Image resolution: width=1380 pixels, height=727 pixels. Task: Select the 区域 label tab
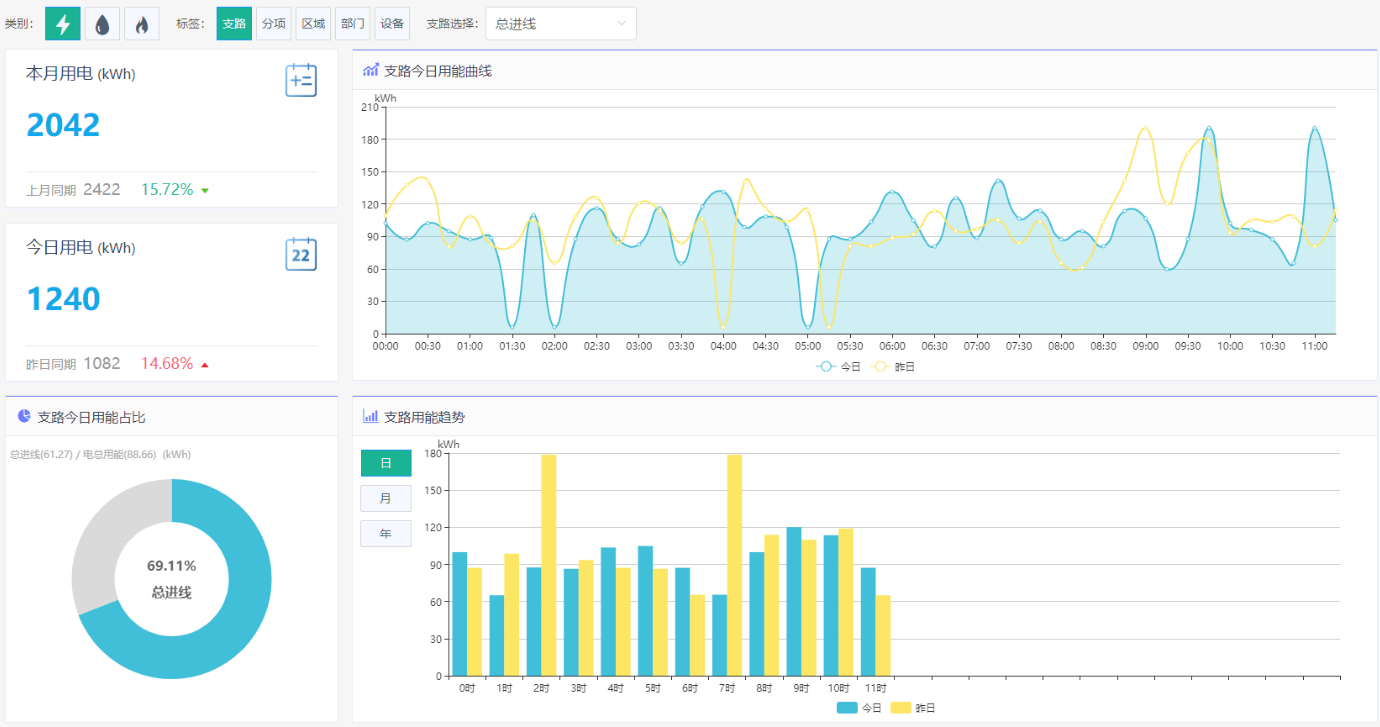[x=313, y=24]
